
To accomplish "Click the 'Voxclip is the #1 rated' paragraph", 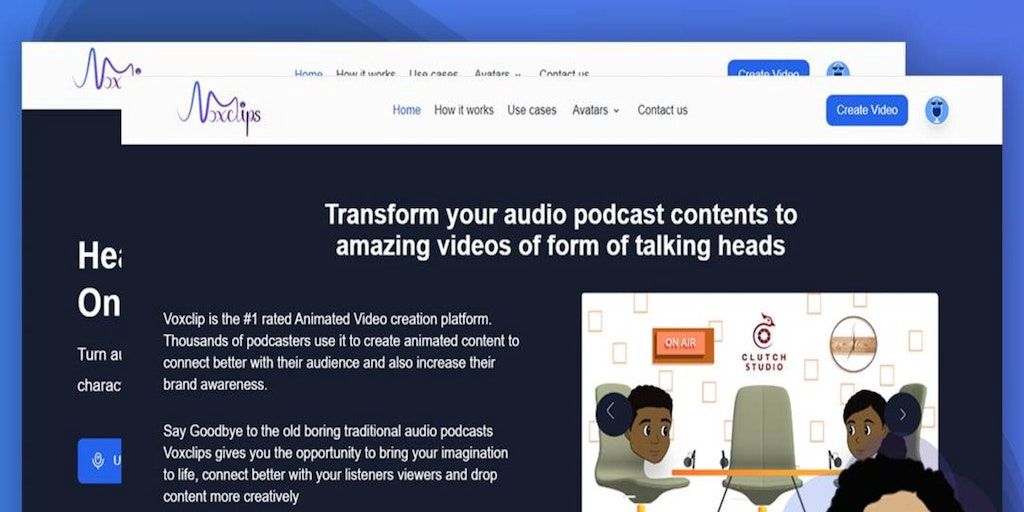I will coord(342,352).
